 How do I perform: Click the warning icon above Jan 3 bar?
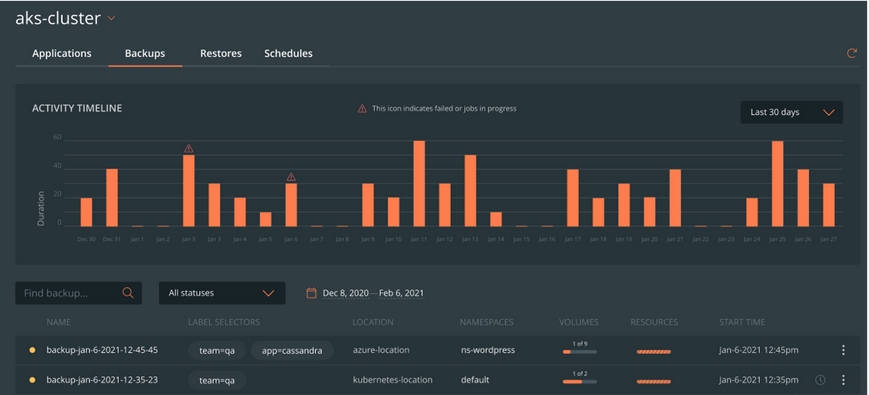pyautogui.click(x=188, y=148)
